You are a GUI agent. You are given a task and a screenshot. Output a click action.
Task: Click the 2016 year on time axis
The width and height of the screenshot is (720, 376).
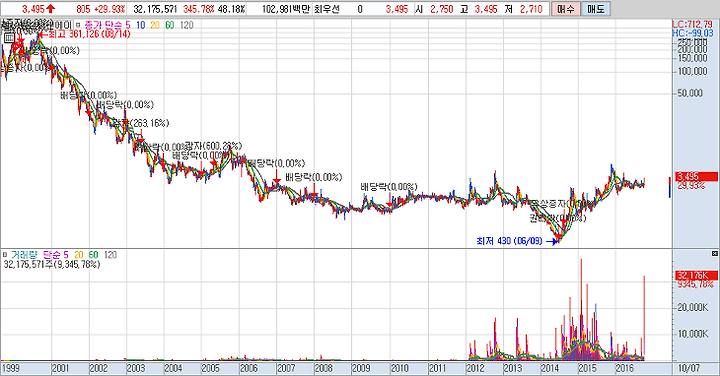(x=624, y=368)
